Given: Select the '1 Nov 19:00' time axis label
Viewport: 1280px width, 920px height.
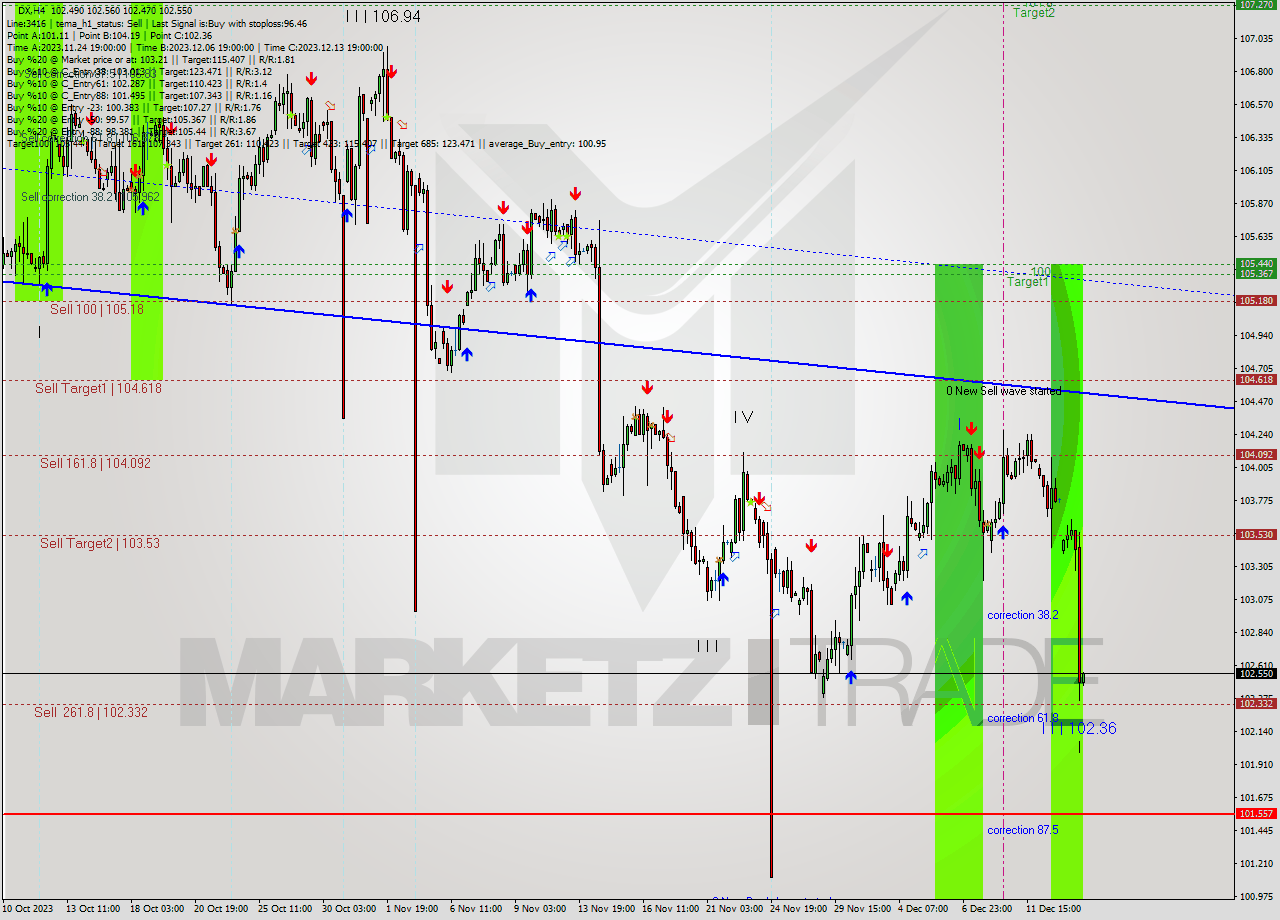Looking at the screenshot, I should [412, 909].
